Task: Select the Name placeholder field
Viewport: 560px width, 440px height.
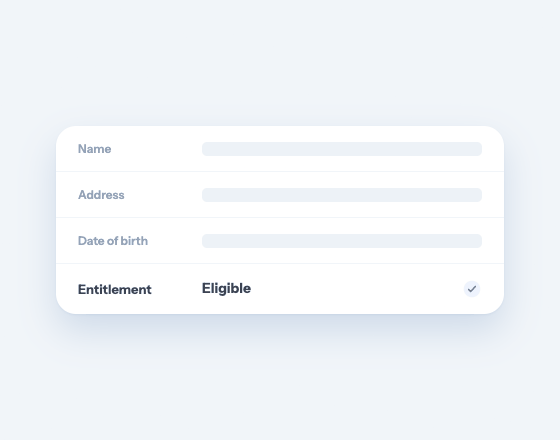Action: (x=342, y=149)
